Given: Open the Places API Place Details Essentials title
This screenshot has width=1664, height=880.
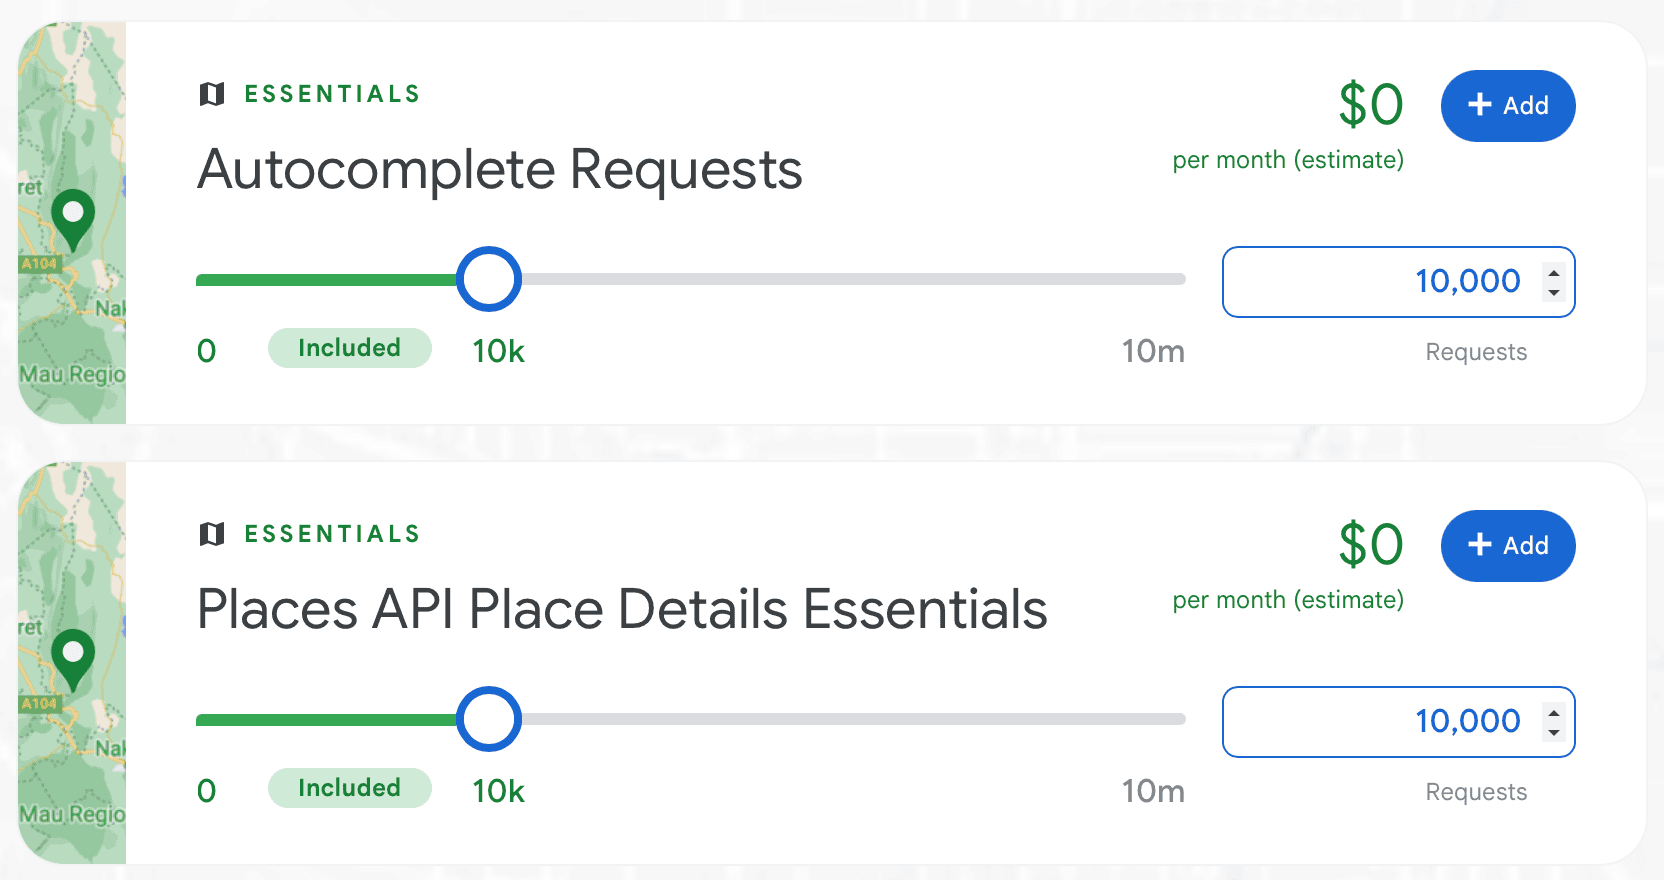Looking at the screenshot, I should pyautogui.click(x=621, y=608).
